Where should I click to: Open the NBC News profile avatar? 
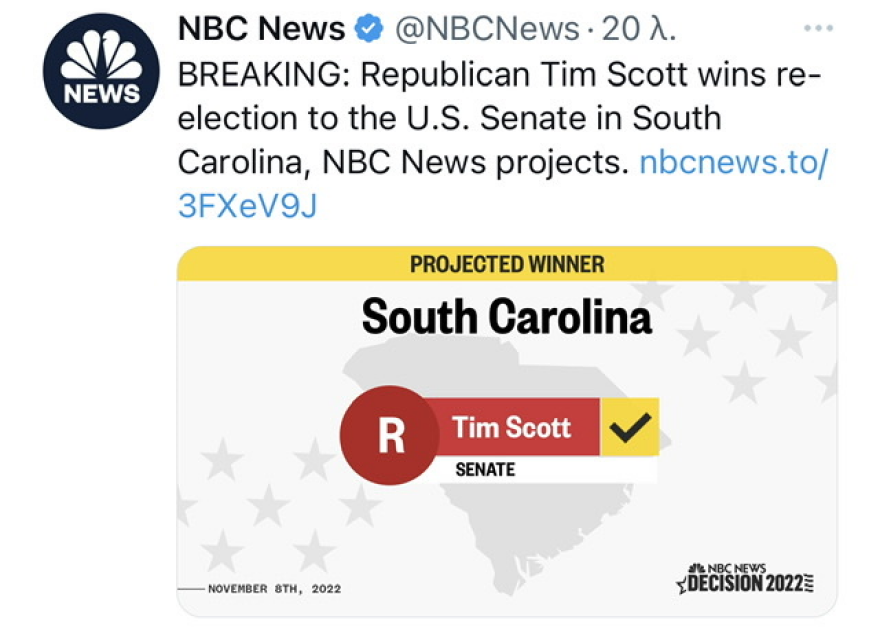101,72
